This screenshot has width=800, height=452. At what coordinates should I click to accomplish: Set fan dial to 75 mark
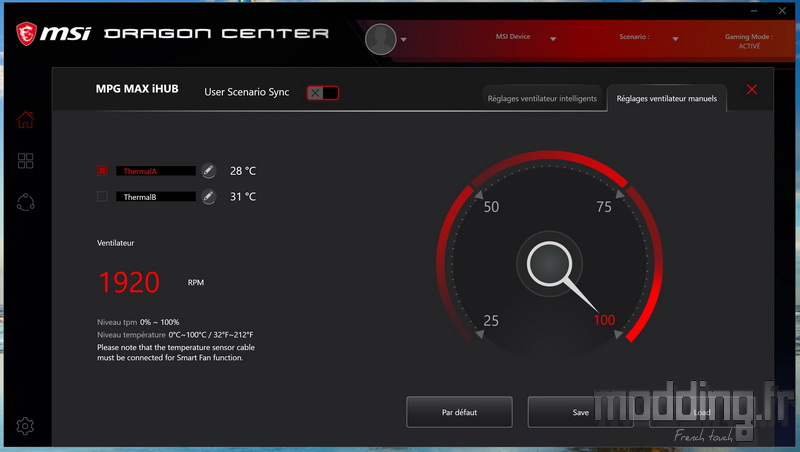point(604,207)
